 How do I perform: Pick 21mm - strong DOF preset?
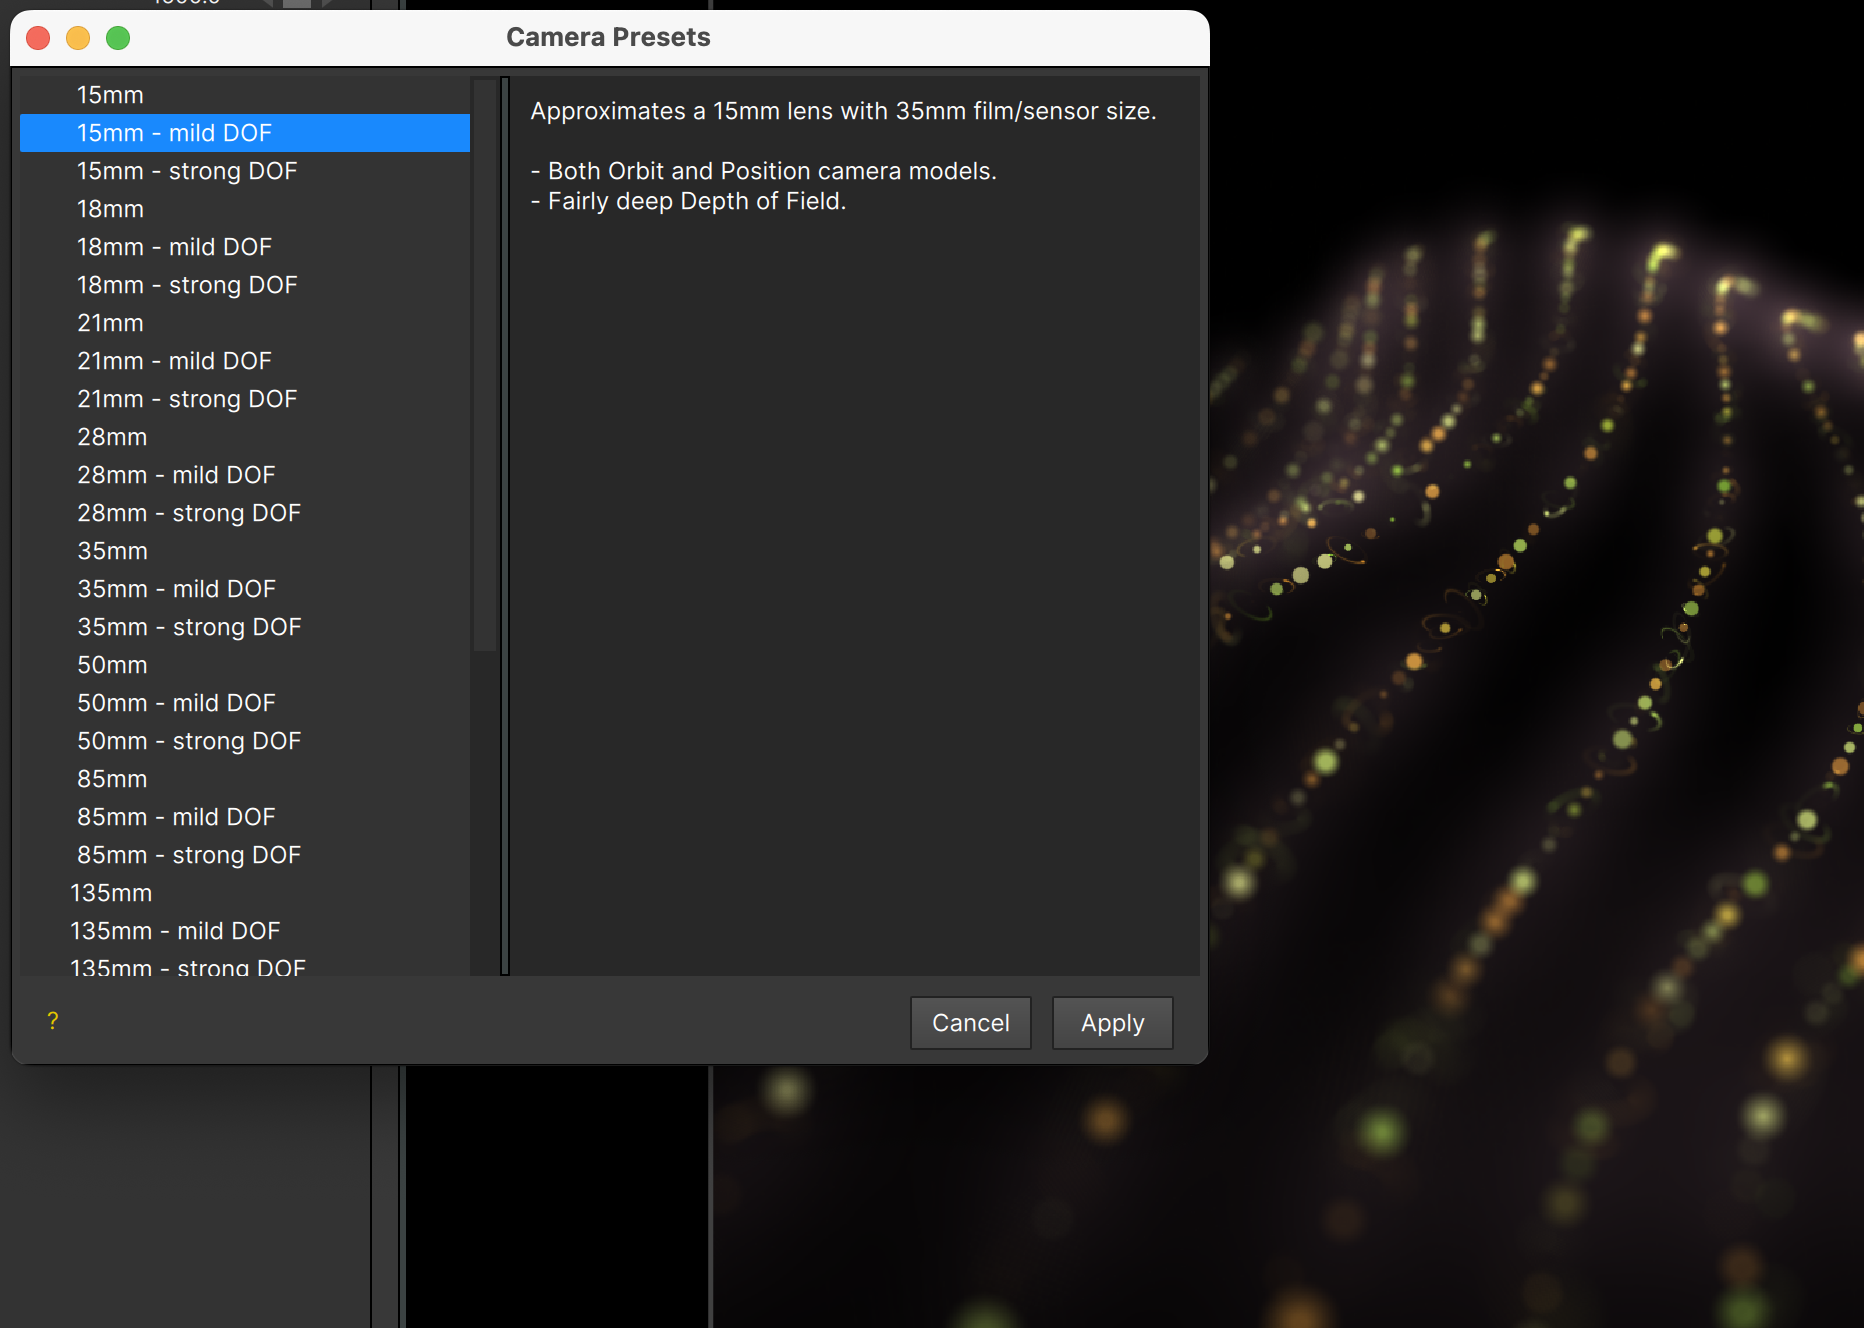[245, 399]
